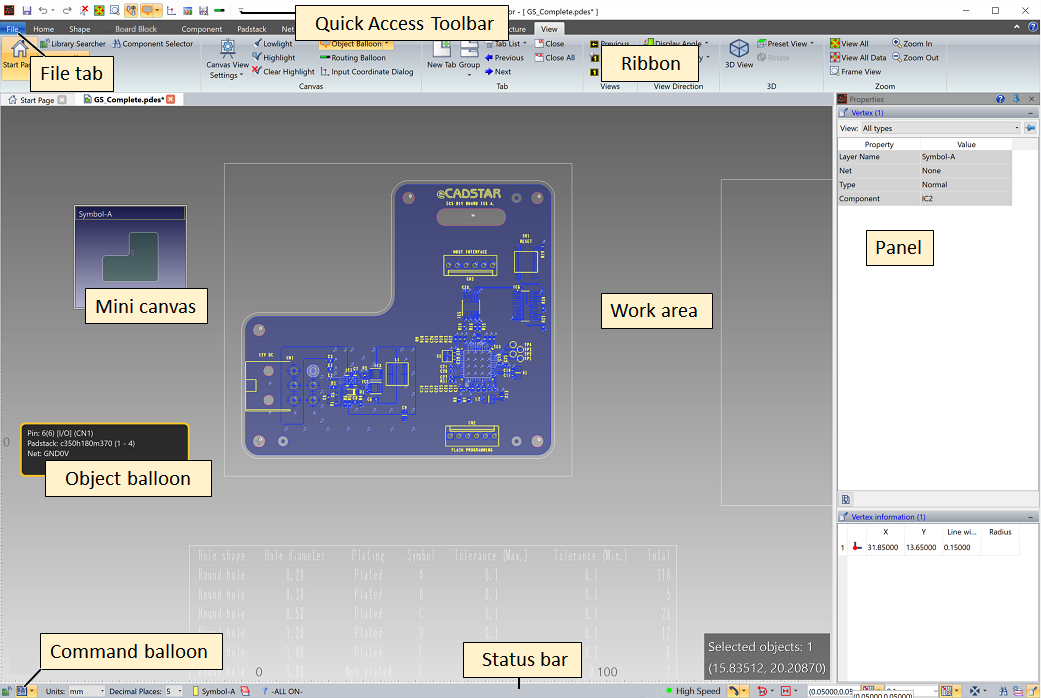Click the Symbol-A layer in the status bar

(x=214, y=691)
